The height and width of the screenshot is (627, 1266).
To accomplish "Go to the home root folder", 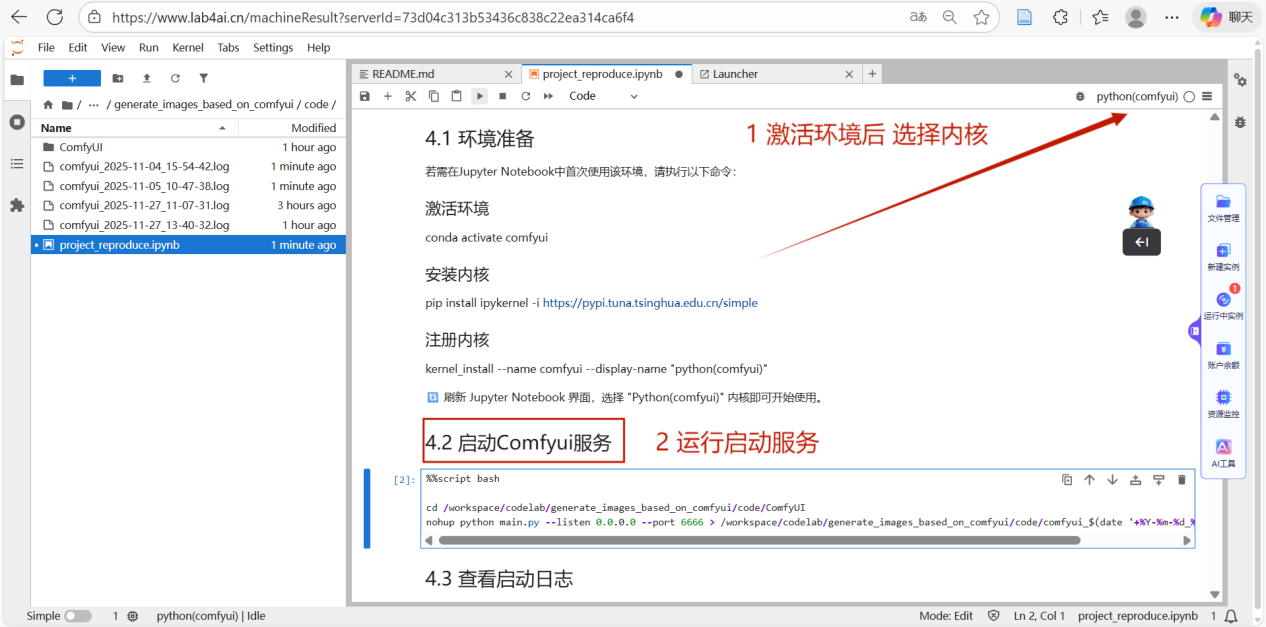I will coord(48,104).
